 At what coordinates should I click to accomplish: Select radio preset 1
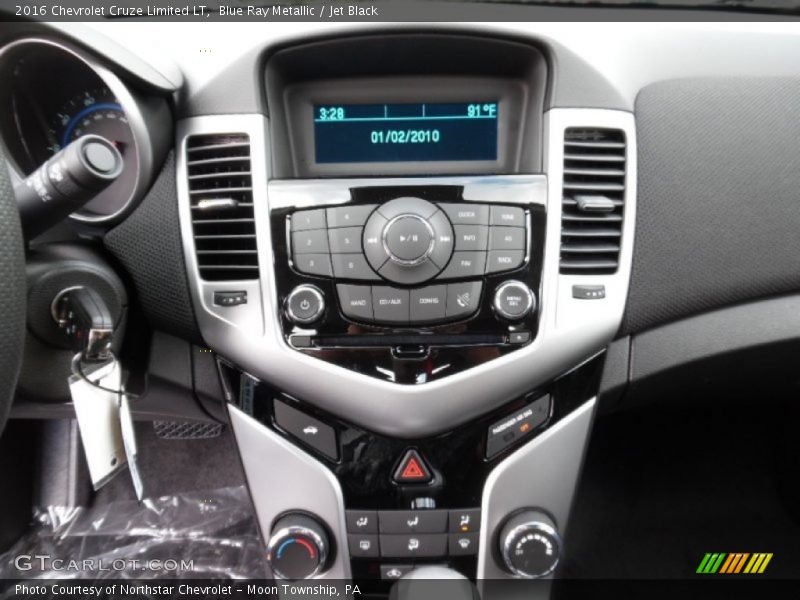point(309,219)
